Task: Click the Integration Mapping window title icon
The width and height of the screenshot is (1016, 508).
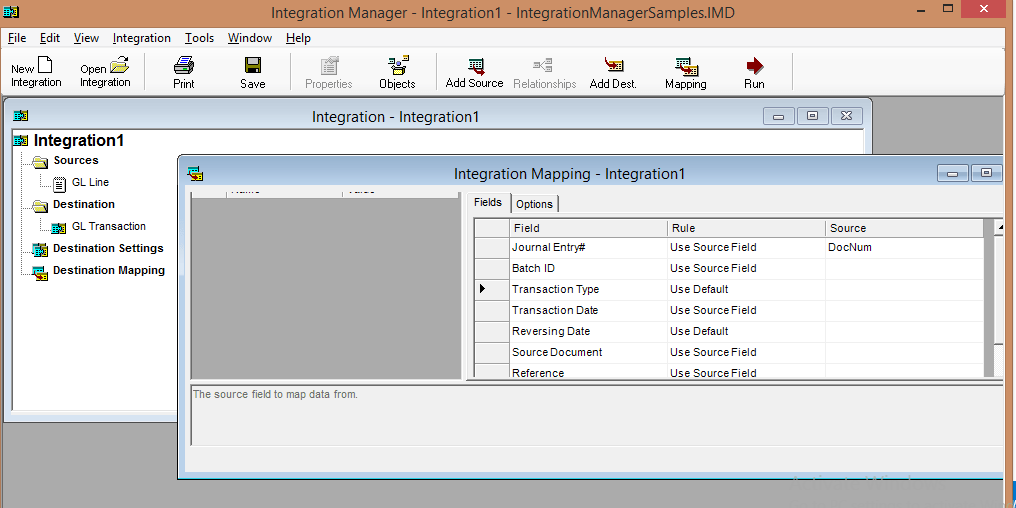Action: click(196, 173)
